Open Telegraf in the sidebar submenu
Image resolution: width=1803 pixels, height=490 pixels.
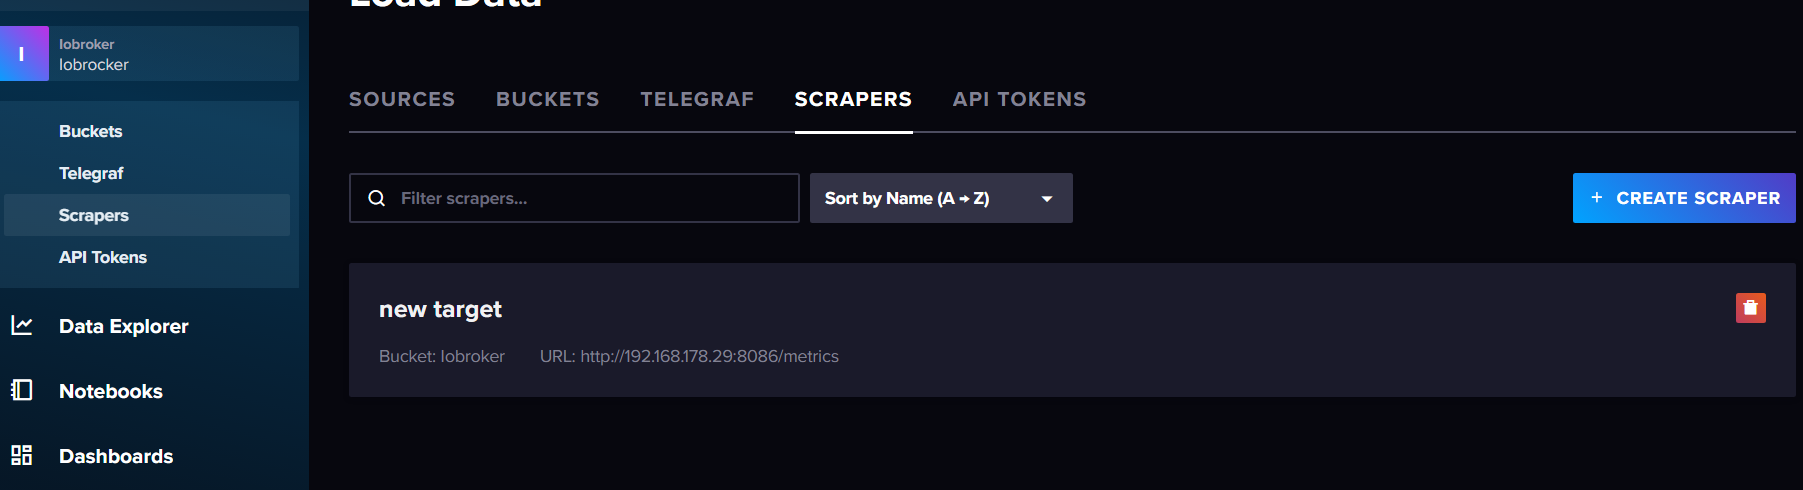pos(91,173)
